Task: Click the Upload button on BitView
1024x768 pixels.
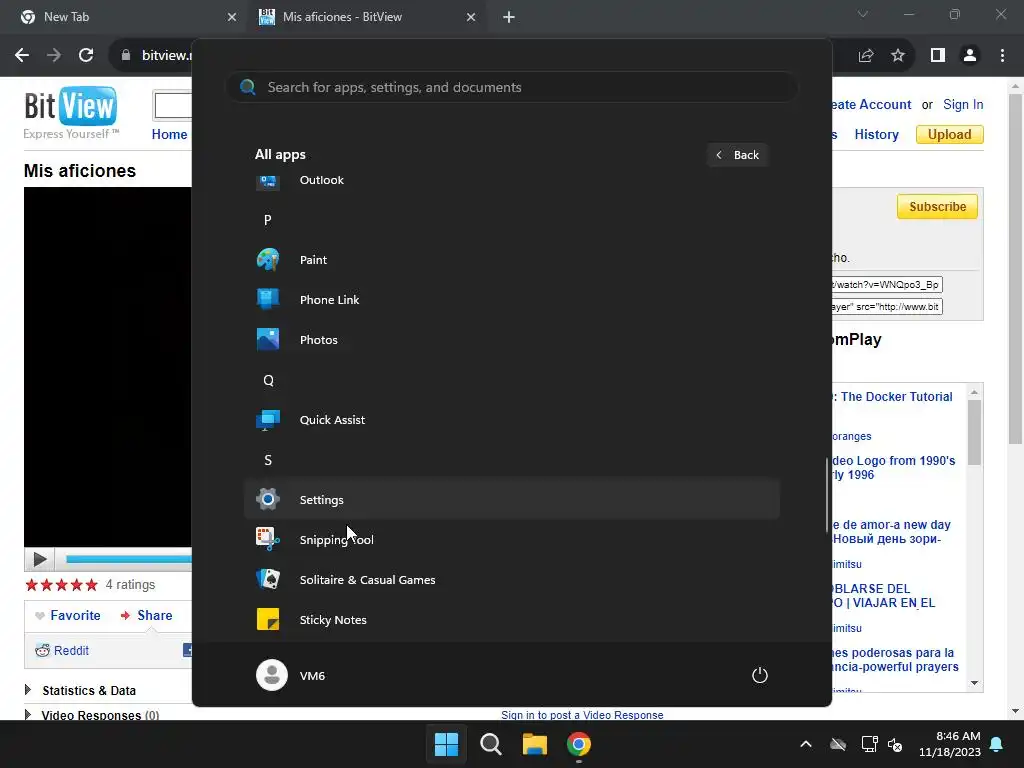Action: click(950, 134)
